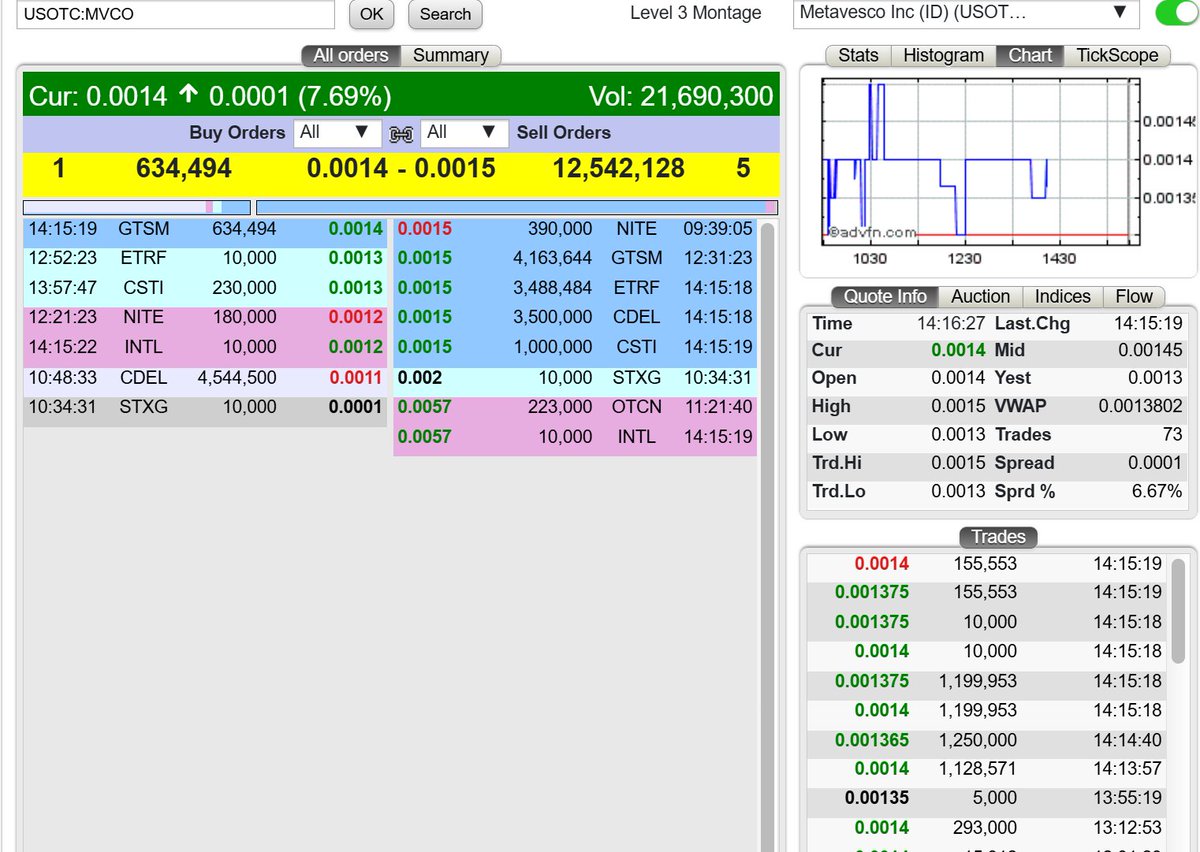Click the buy orders depth bar
Viewport: 1200px width, 852px height.
[x=137, y=207]
